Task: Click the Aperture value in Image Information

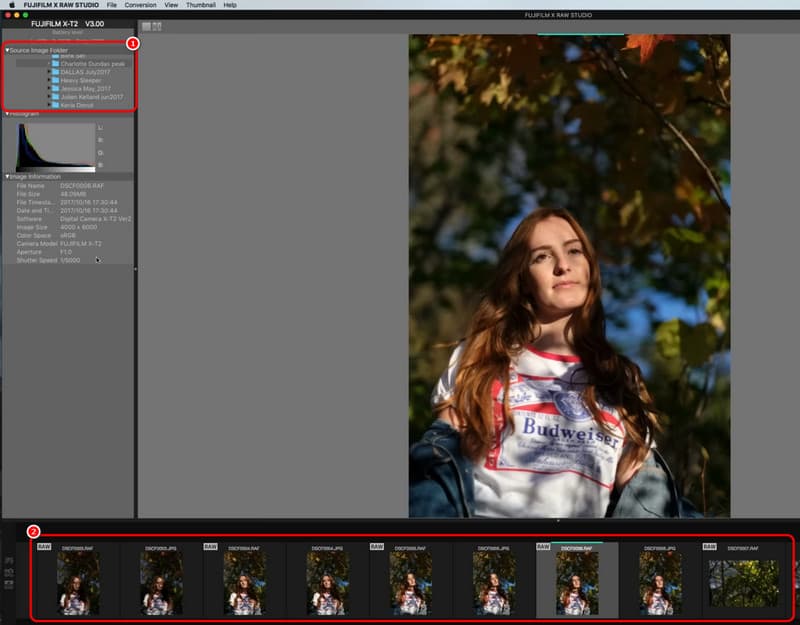Action: (x=66, y=252)
